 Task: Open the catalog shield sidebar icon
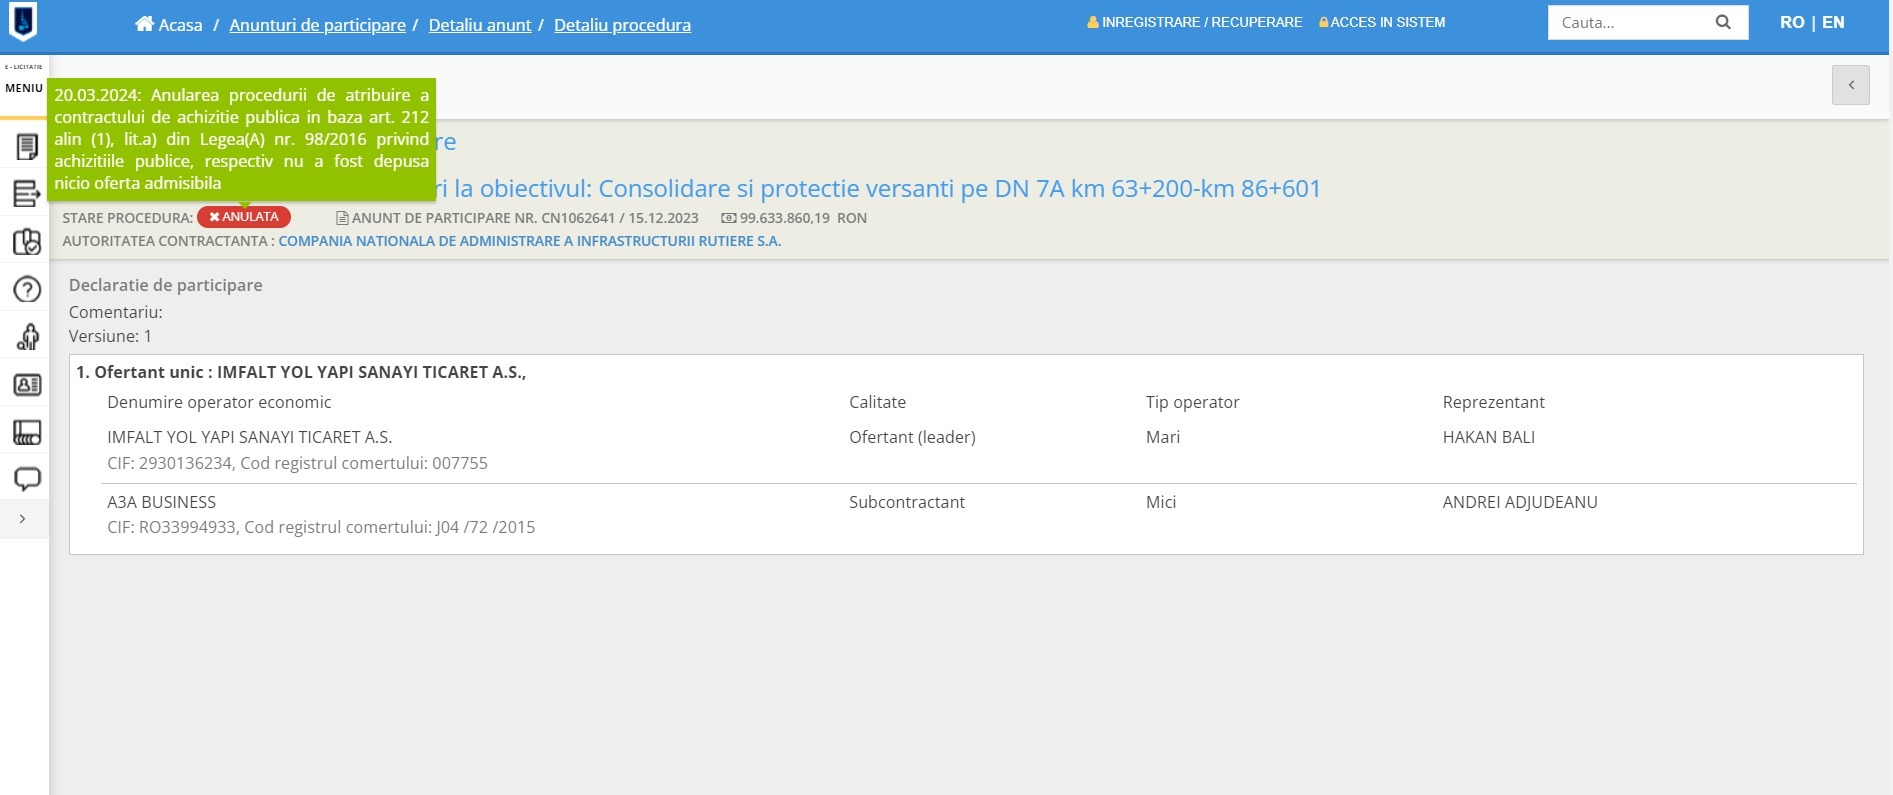(27, 242)
